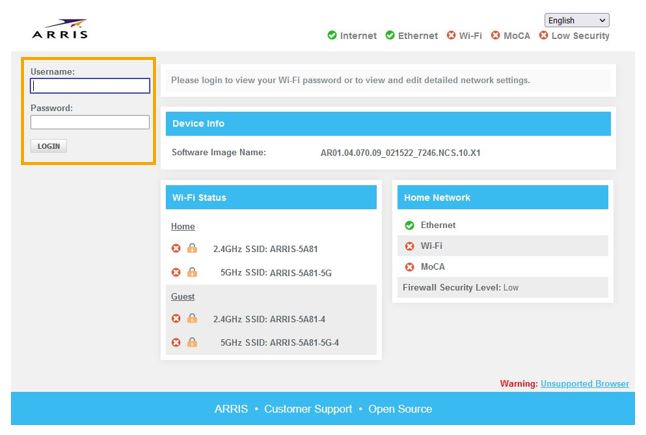Click the Username: label

(52, 72)
